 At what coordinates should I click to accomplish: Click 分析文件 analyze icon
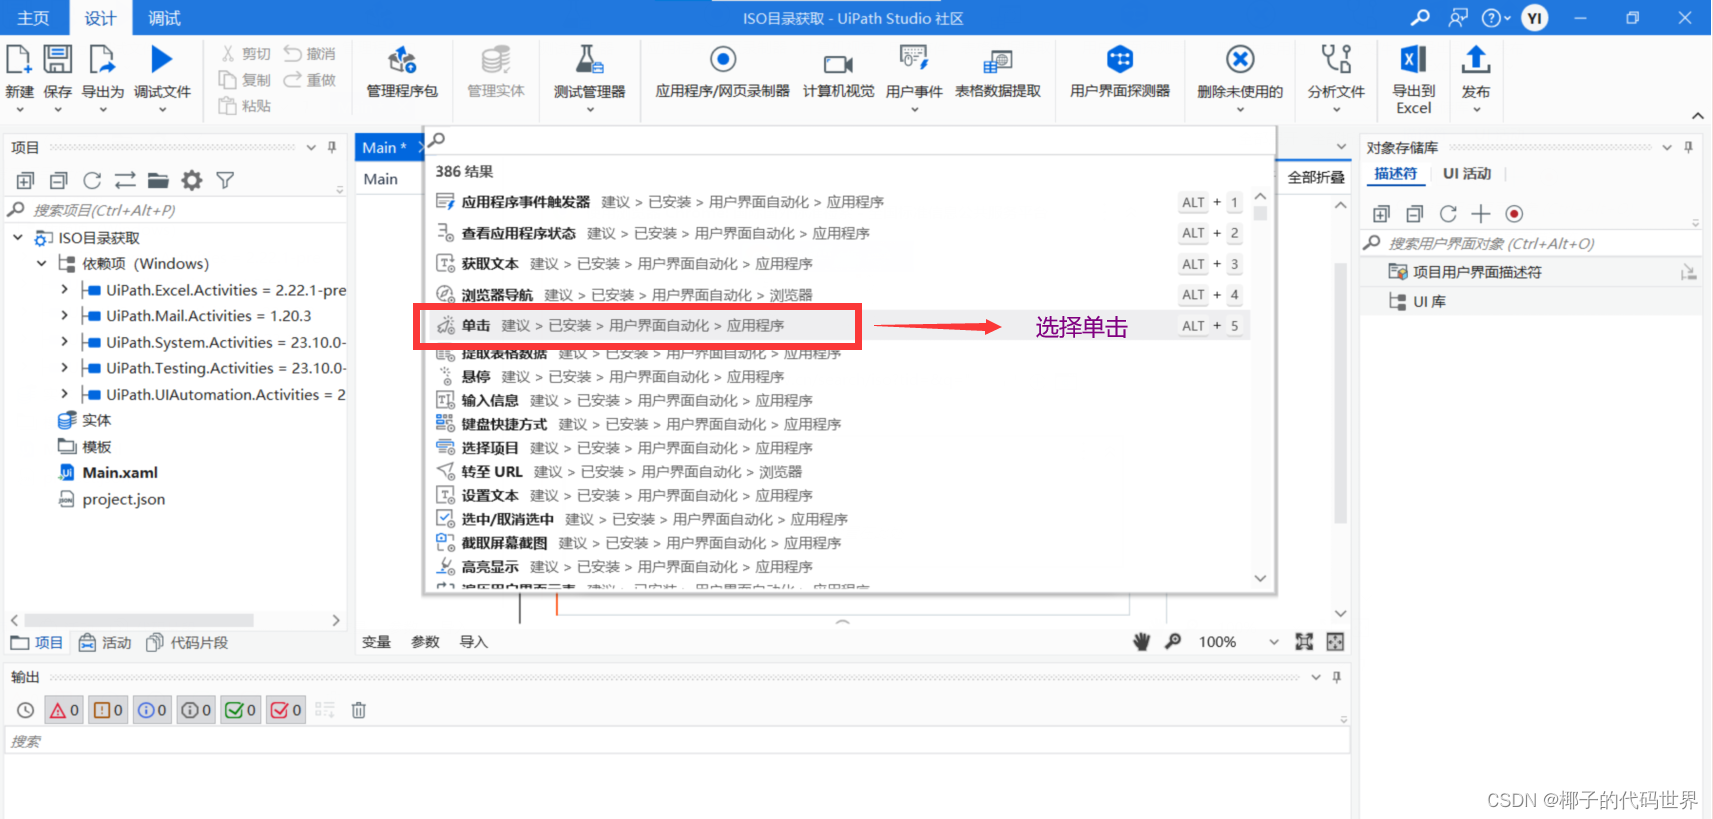[x=1336, y=60]
